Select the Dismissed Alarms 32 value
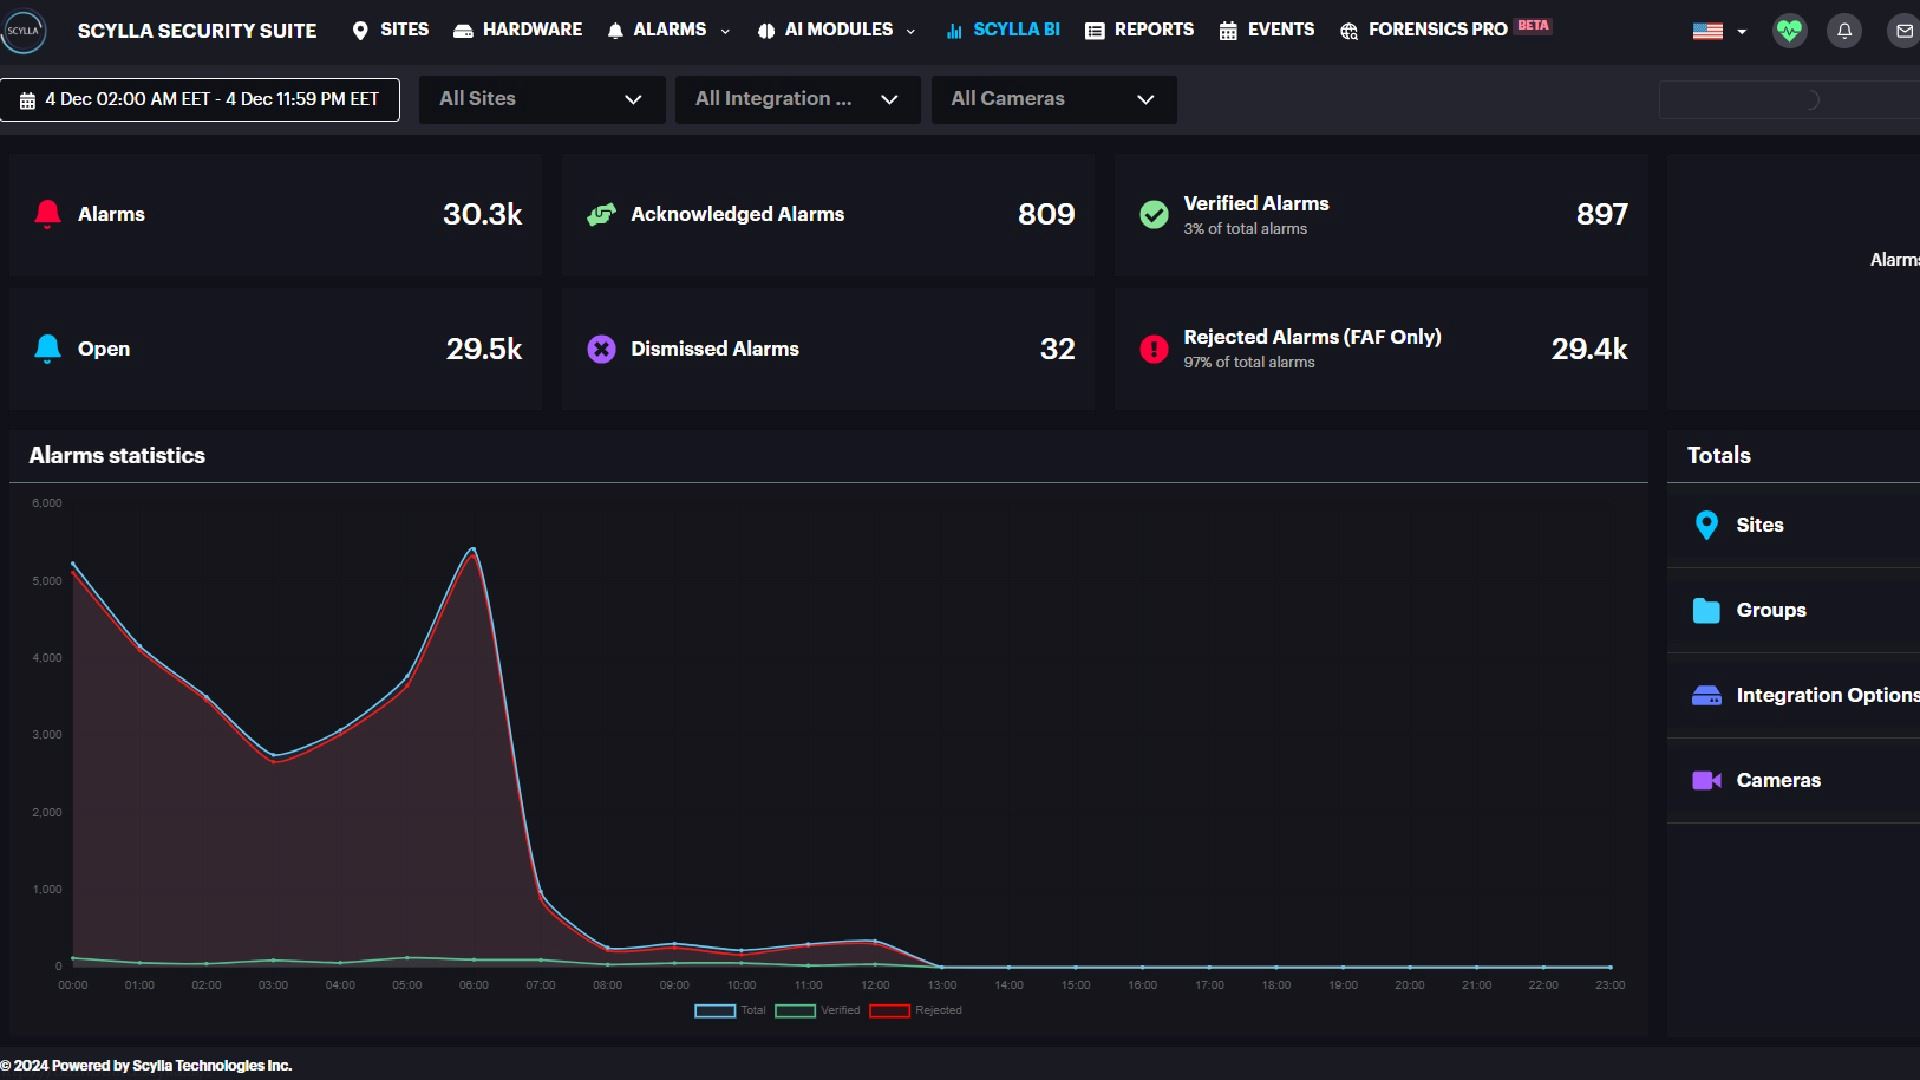This screenshot has height=1080, width=1920. tap(1057, 349)
